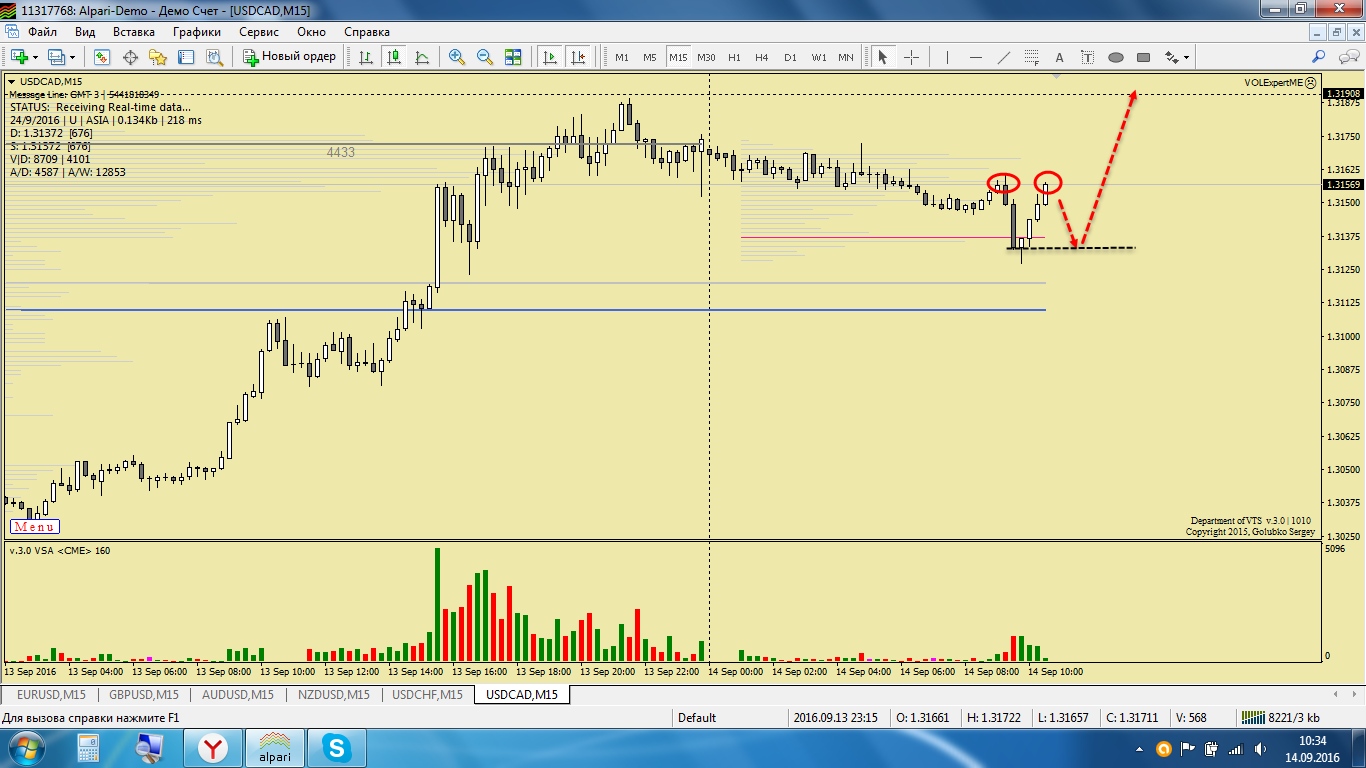Toggle chart auto scroll
This screenshot has height=768, width=1366.
(549, 57)
